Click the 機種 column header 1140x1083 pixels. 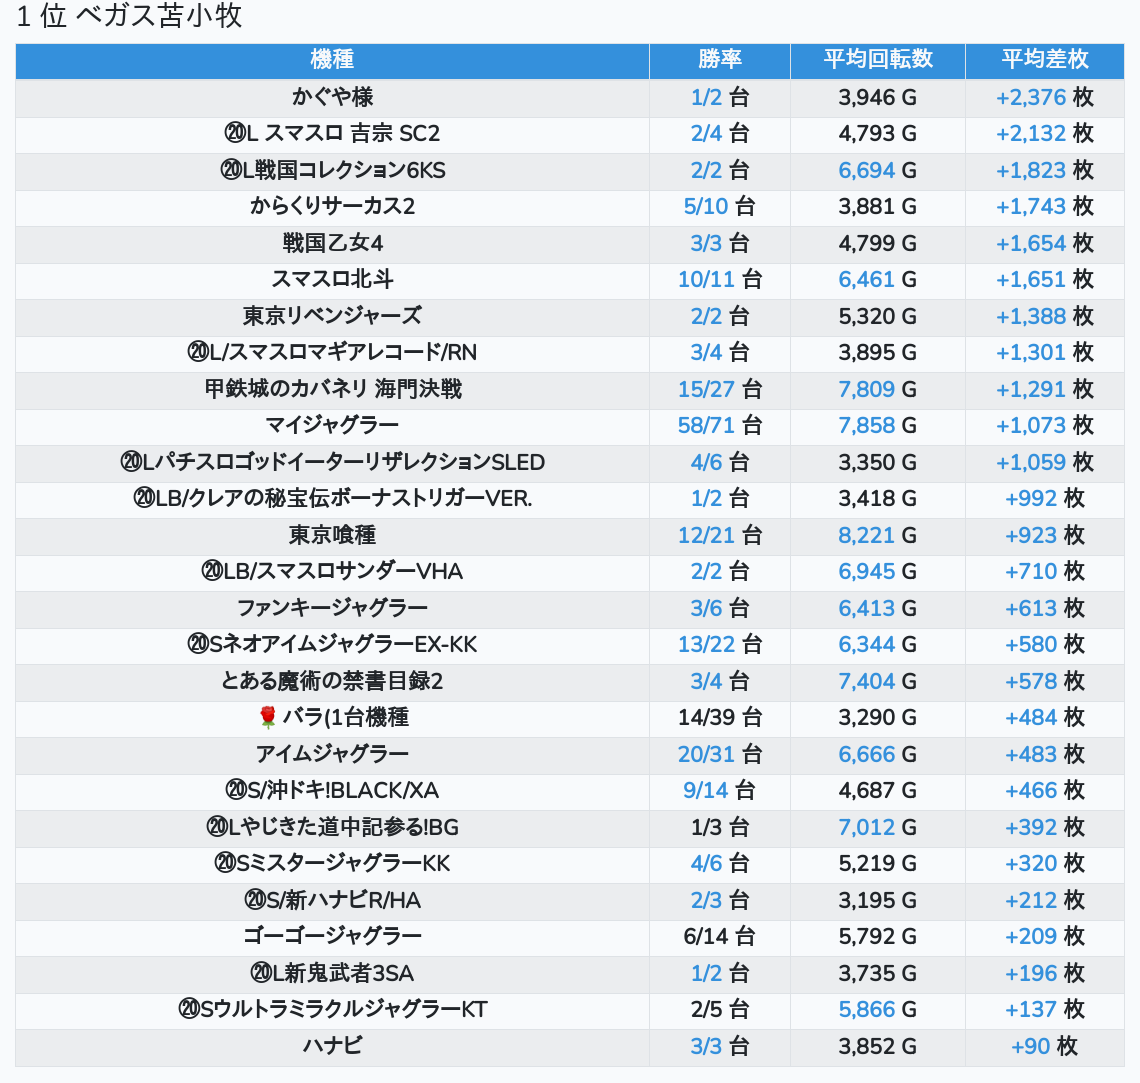click(x=332, y=59)
